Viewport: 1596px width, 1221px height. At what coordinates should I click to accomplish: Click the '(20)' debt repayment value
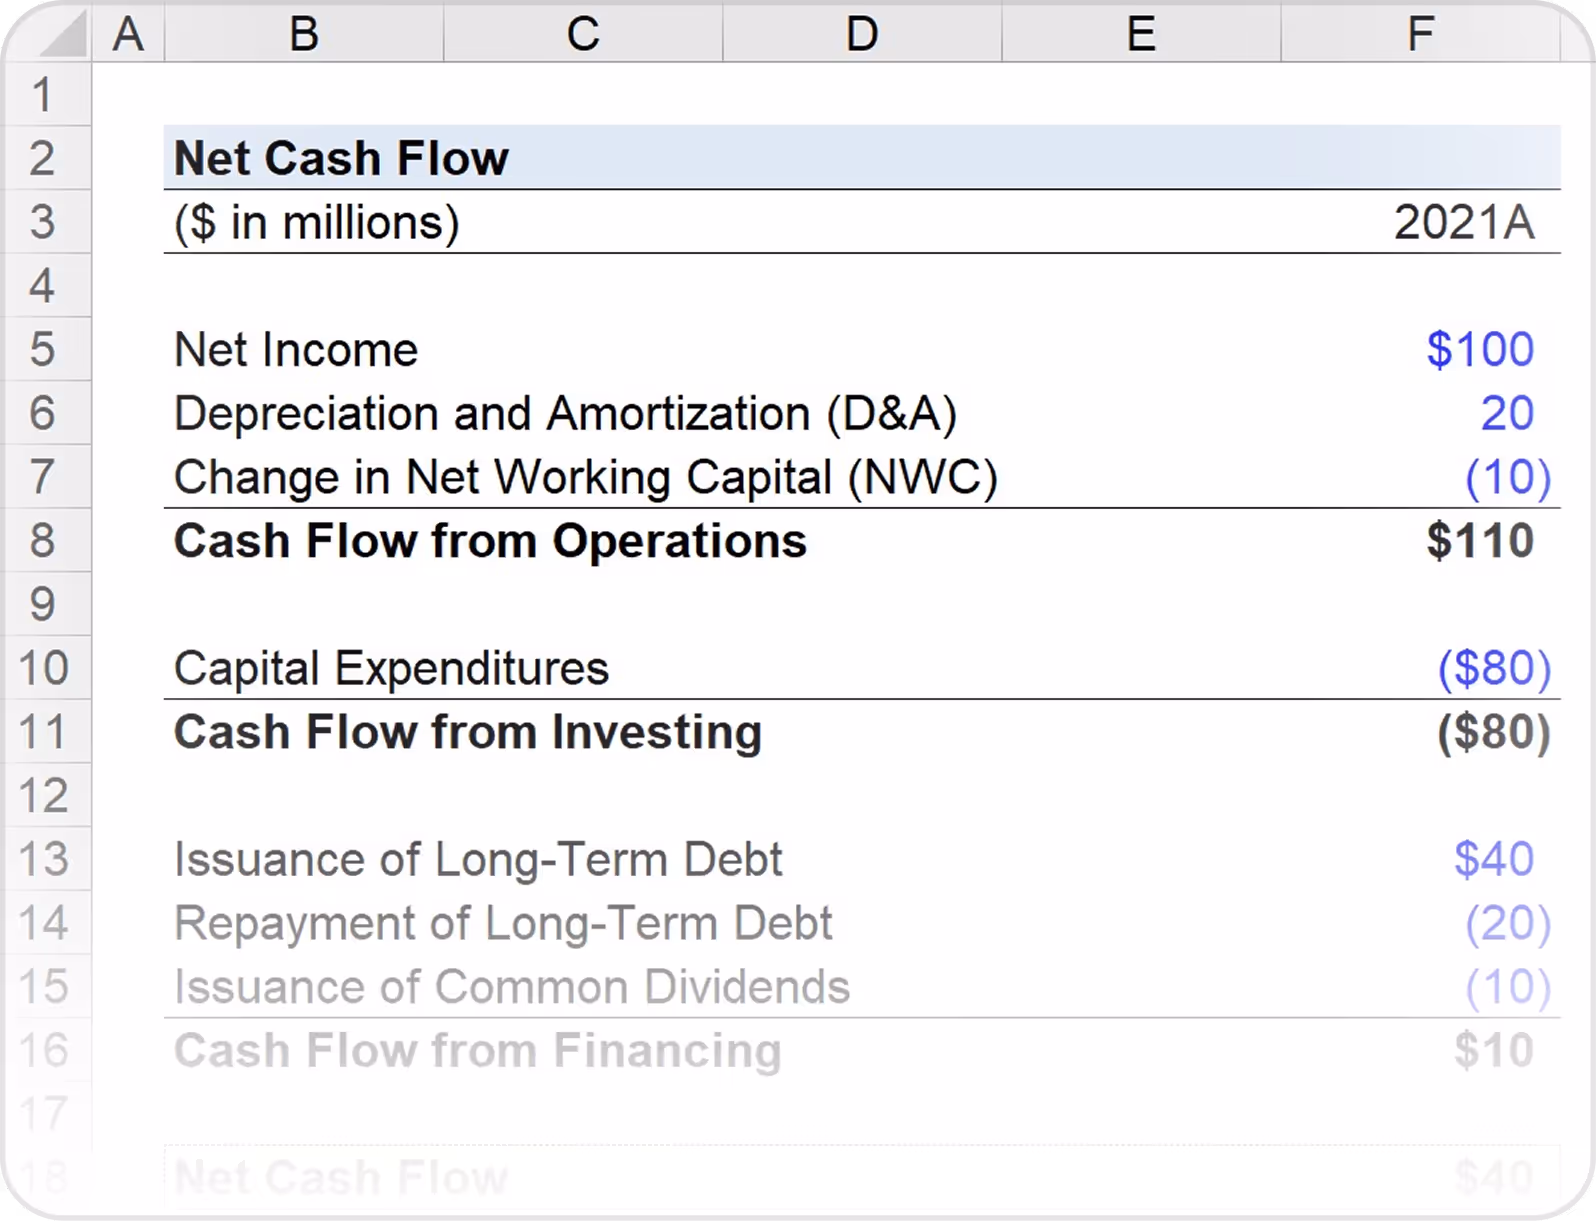coord(1508,923)
